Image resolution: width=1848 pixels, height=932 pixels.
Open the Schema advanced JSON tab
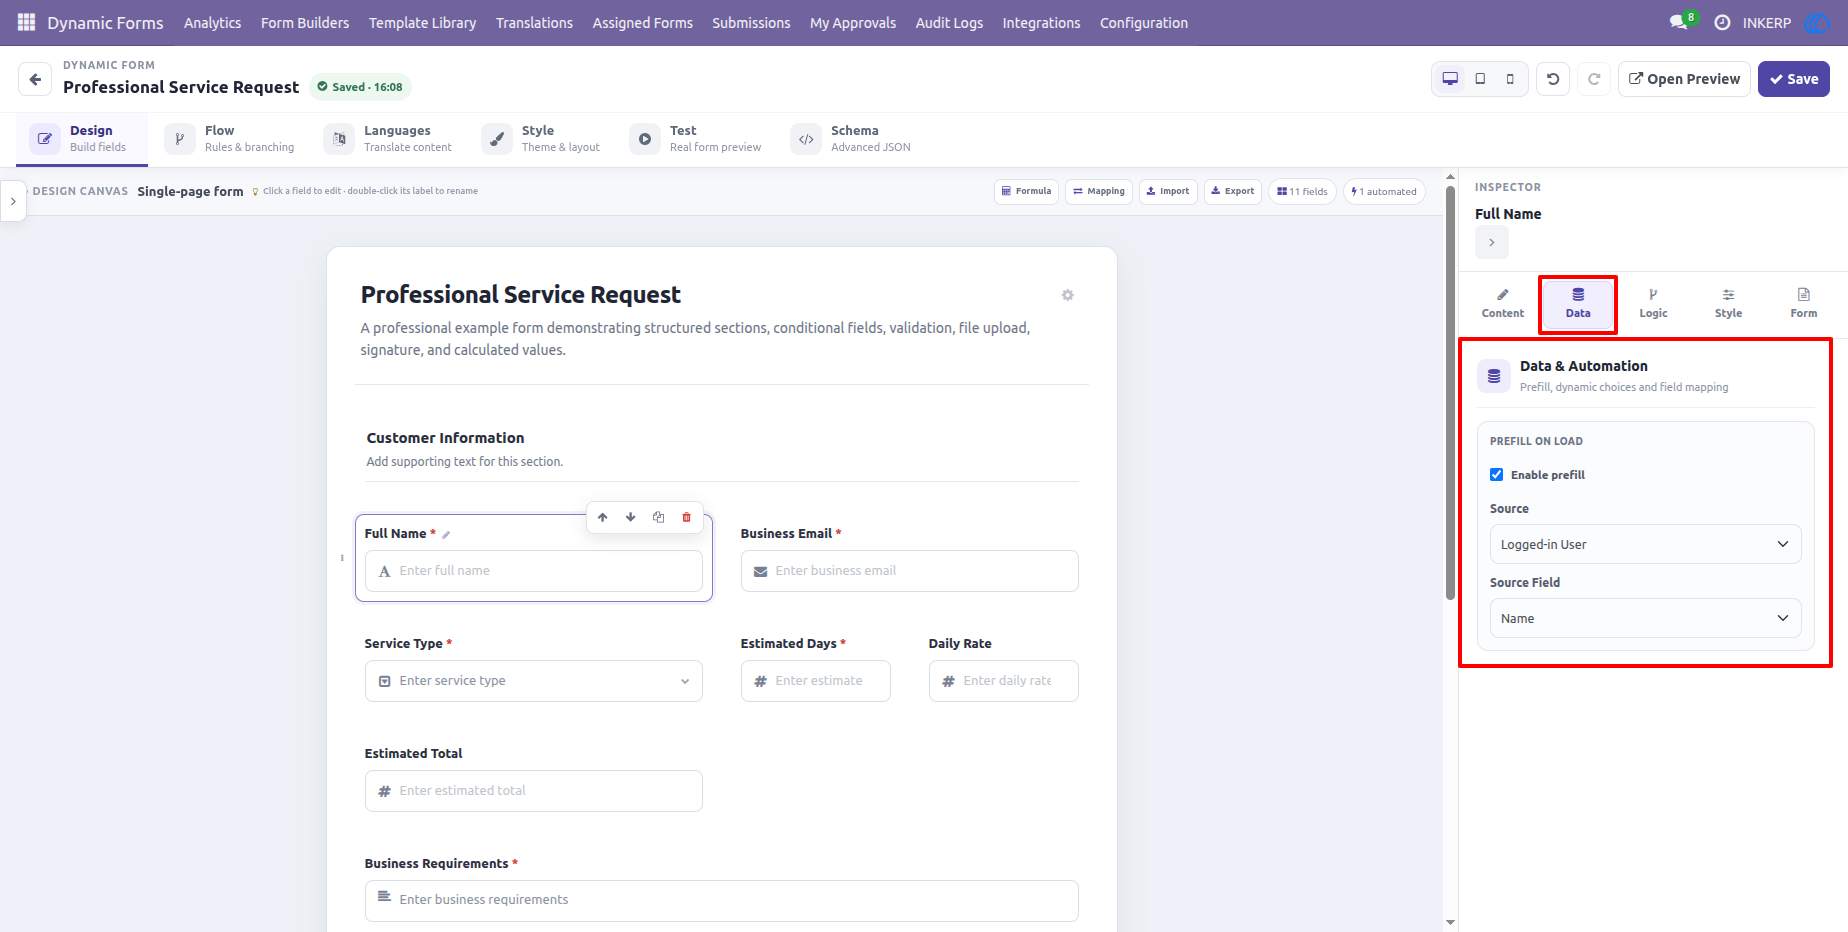tap(851, 139)
